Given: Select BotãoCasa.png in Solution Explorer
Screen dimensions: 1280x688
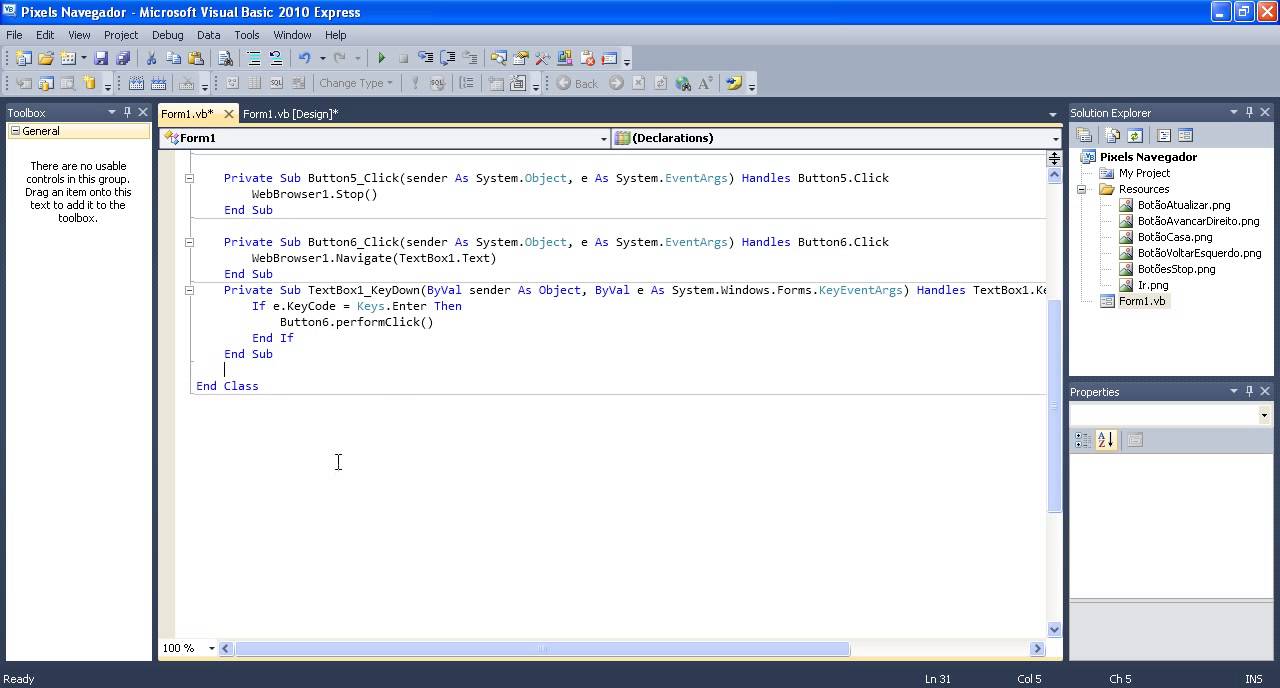Looking at the screenshot, I should pos(1175,237).
